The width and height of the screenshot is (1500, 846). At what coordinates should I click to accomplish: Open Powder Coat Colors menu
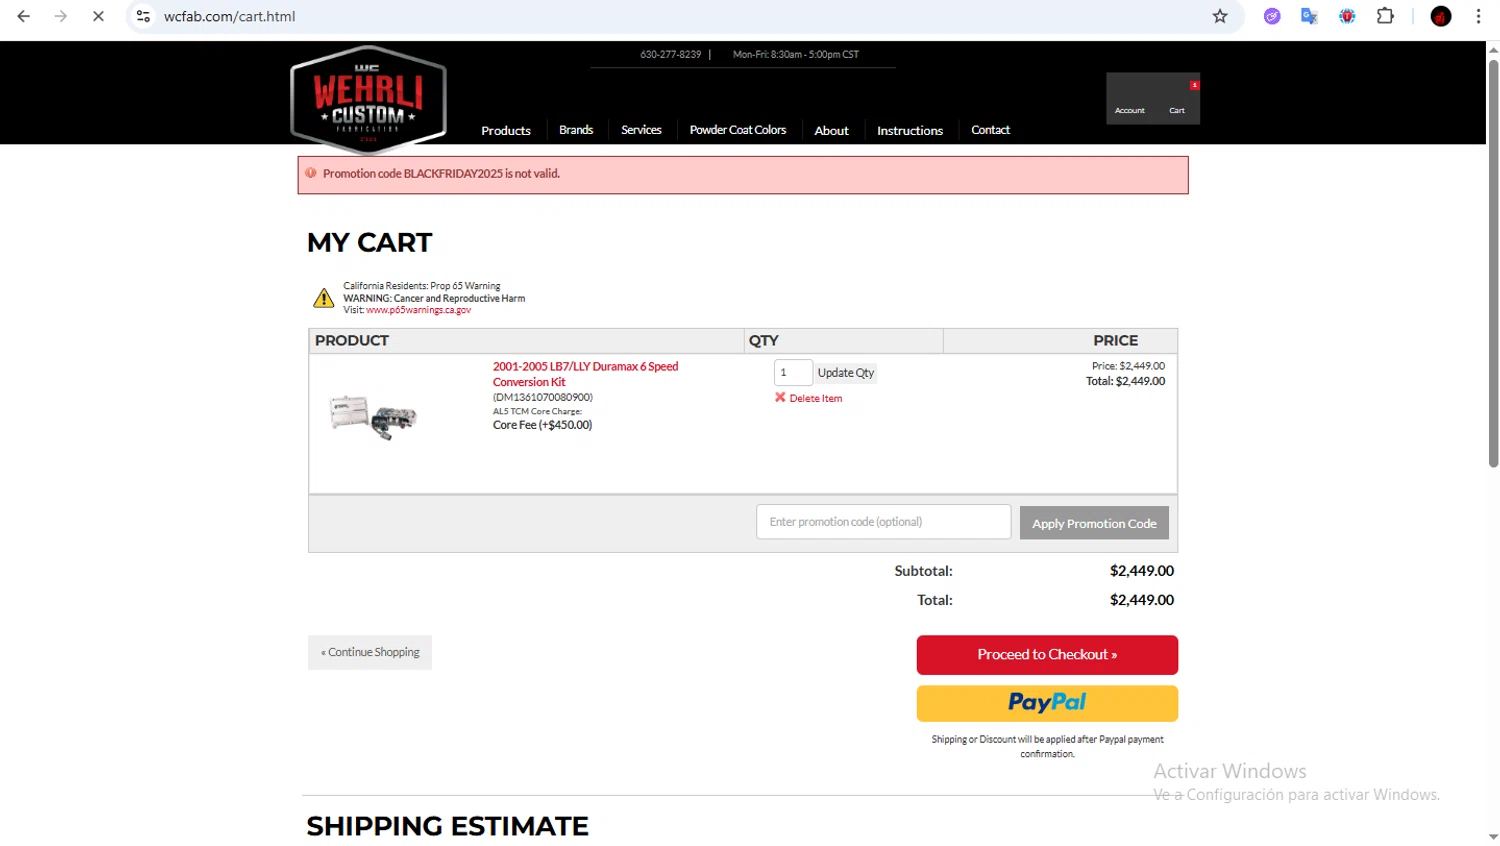(x=738, y=130)
